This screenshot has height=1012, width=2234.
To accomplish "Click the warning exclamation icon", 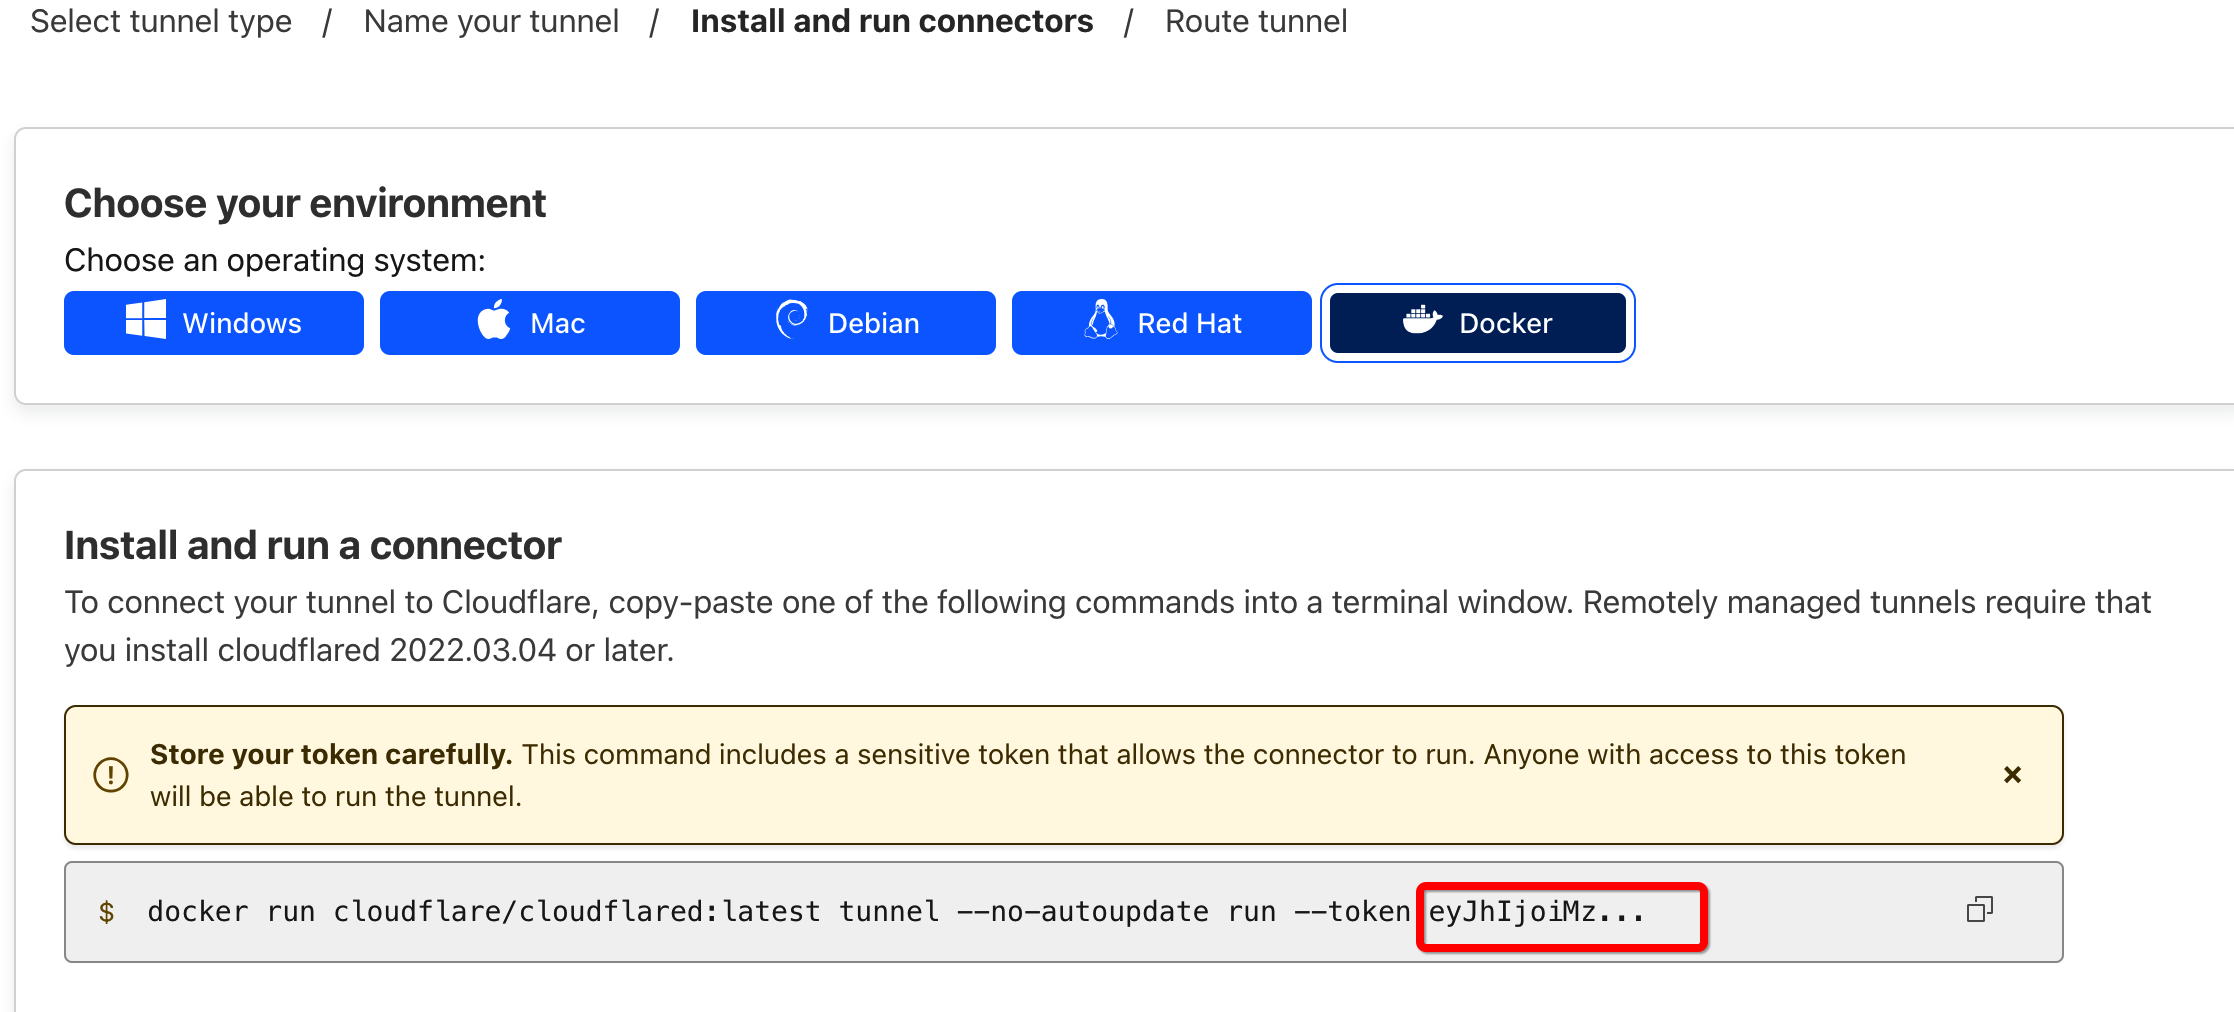I will point(111,775).
